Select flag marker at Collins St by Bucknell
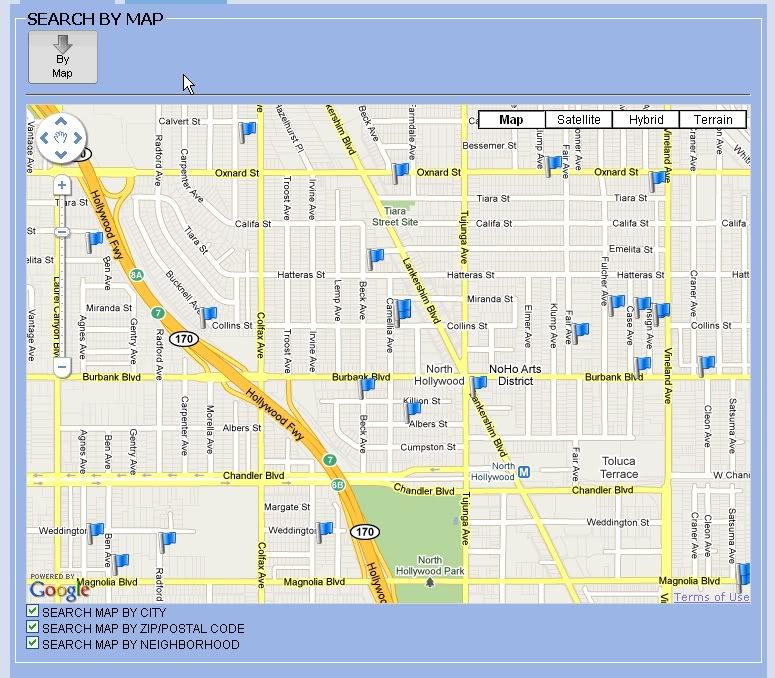The height and width of the screenshot is (678, 775). click(208, 316)
